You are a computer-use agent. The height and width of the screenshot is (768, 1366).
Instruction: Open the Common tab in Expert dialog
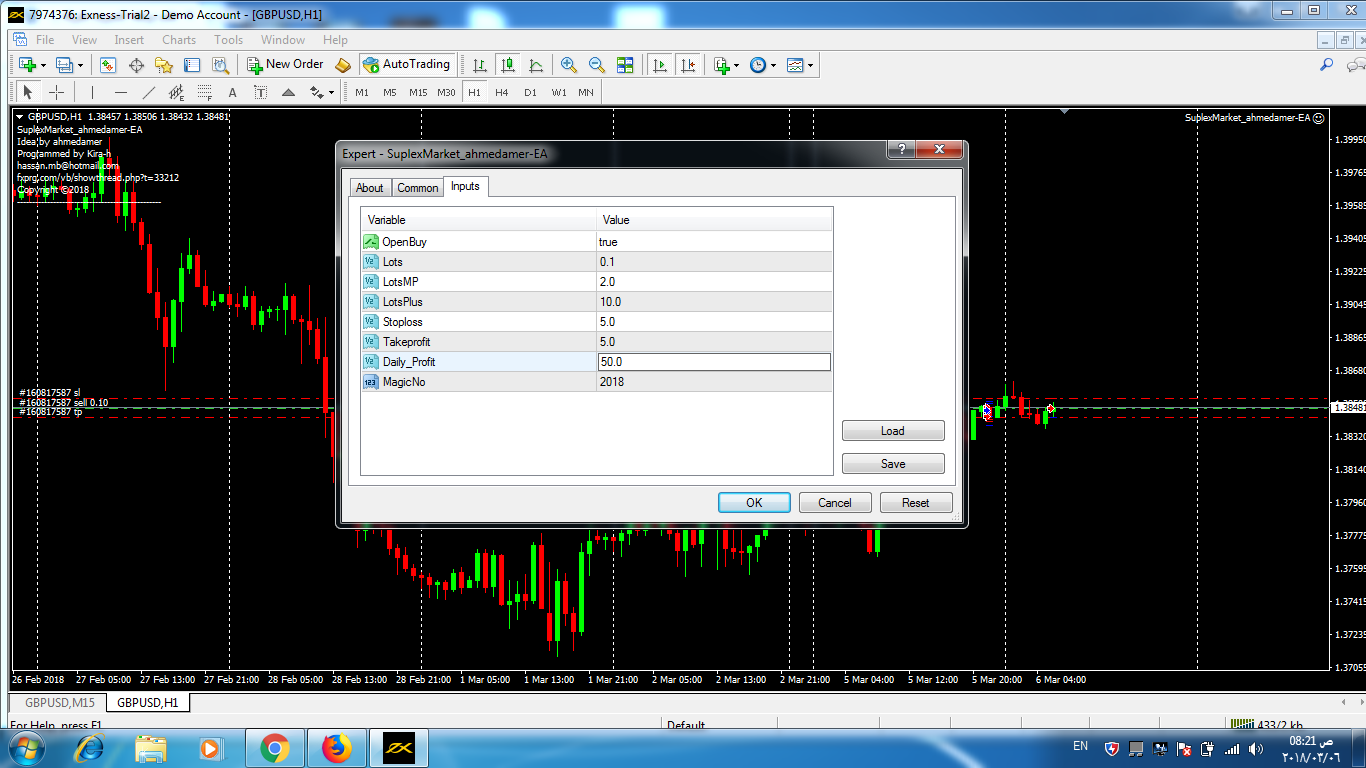(x=417, y=188)
